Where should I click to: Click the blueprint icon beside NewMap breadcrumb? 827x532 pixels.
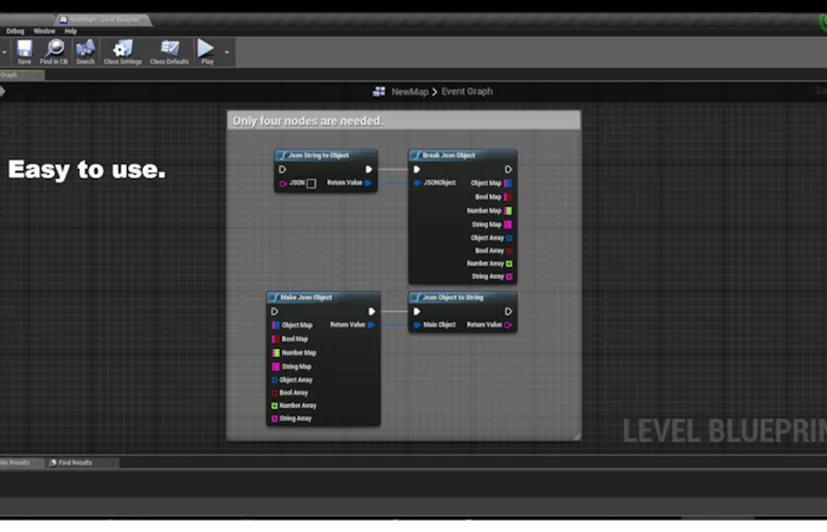[x=379, y=91]
